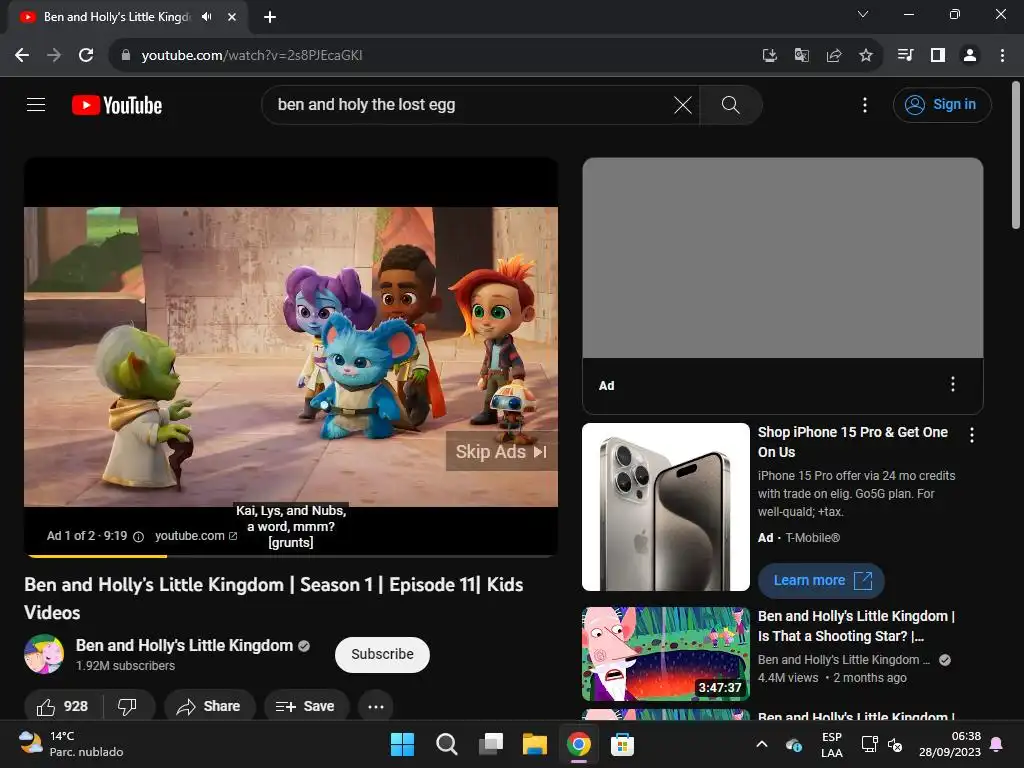
Task: Open the YouTube hamburger guide menu
Action: pos(36,104)
